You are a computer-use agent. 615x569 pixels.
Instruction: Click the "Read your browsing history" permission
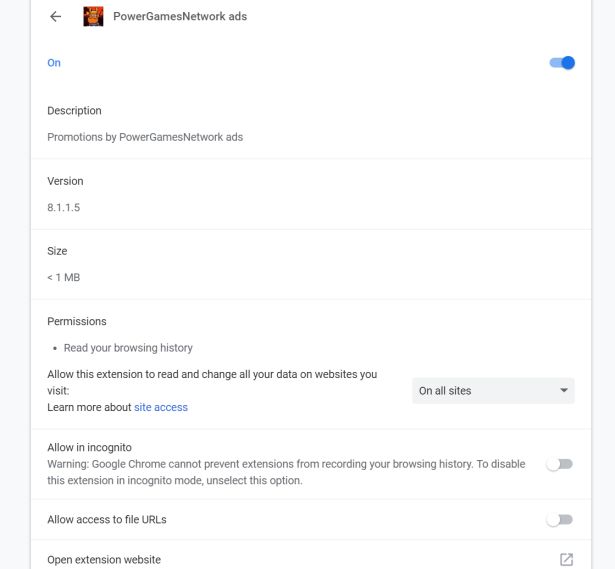pyautogui.click(x=128, y=348)
